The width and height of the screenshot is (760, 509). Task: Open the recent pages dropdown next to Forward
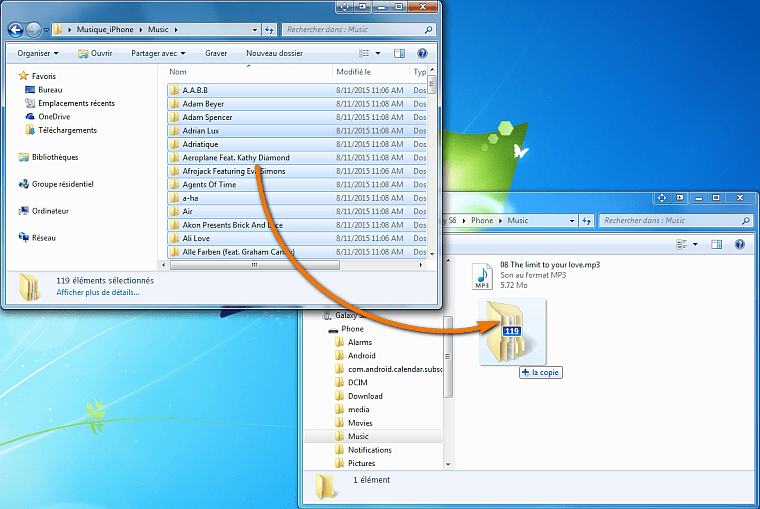pos(46,30)
